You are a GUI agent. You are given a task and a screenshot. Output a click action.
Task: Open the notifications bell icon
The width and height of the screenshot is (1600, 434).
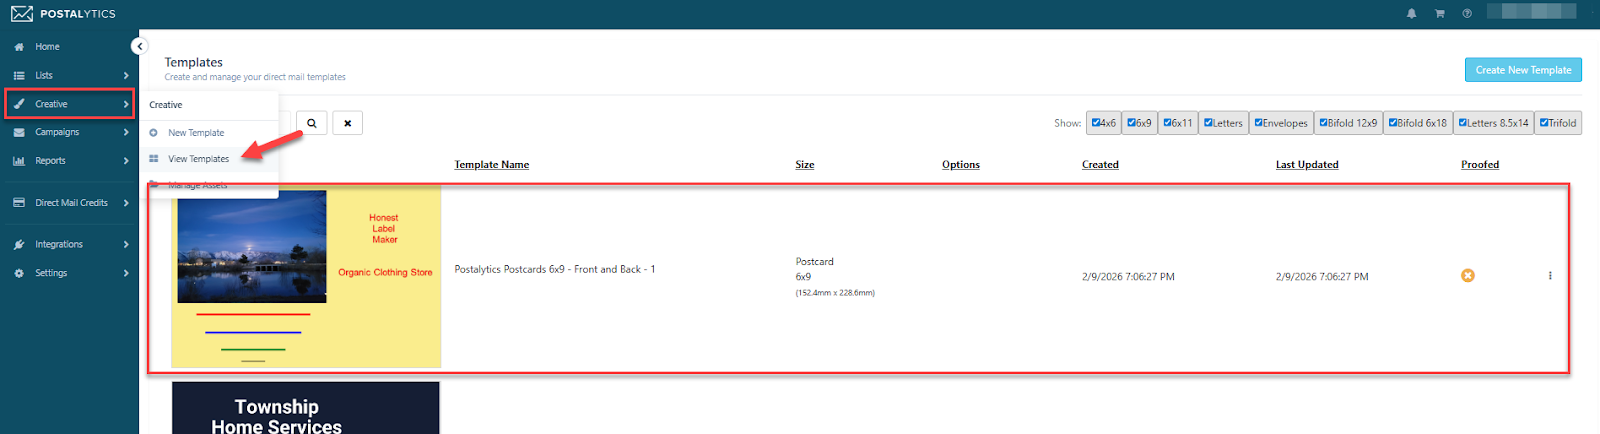(x=1411, y=14)
